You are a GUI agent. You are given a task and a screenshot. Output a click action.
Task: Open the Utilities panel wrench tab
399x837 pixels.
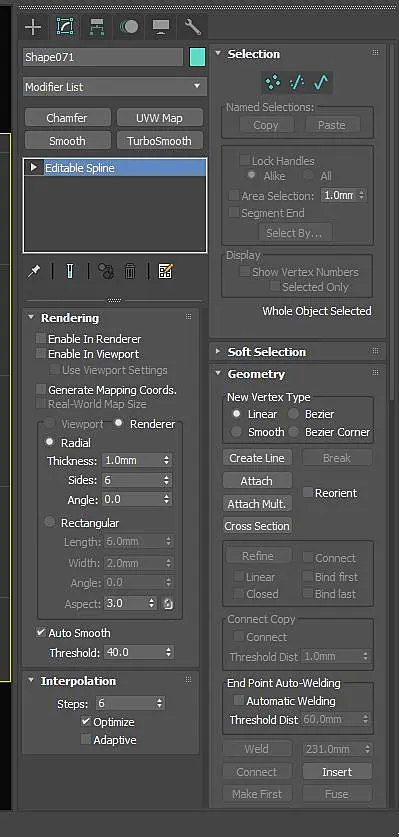pos(192,27)
